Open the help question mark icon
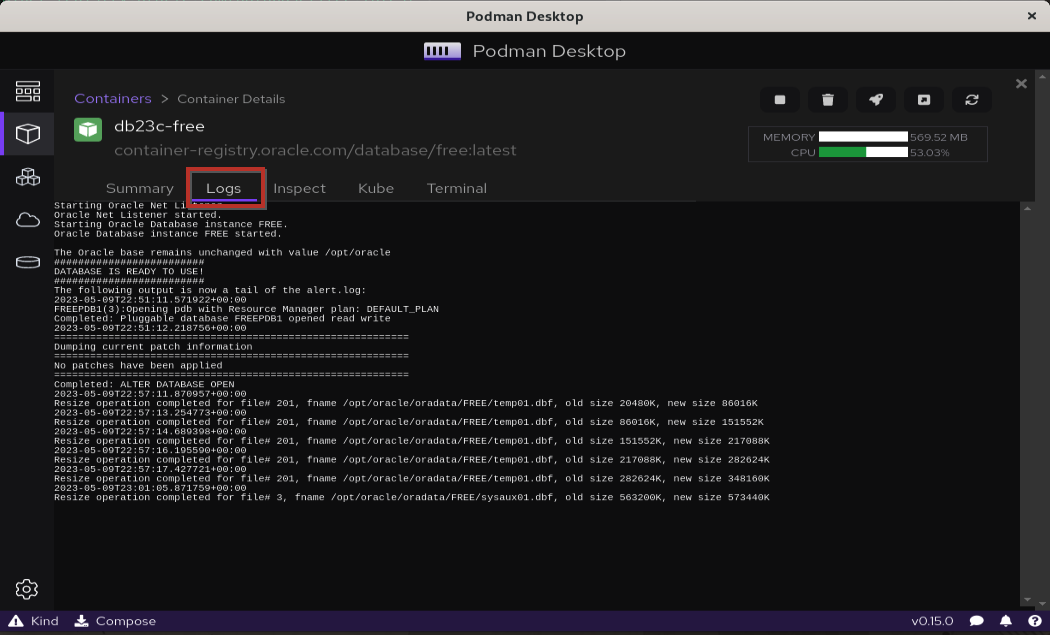This screenshot has height=635, width=1050. point(1037,621)
